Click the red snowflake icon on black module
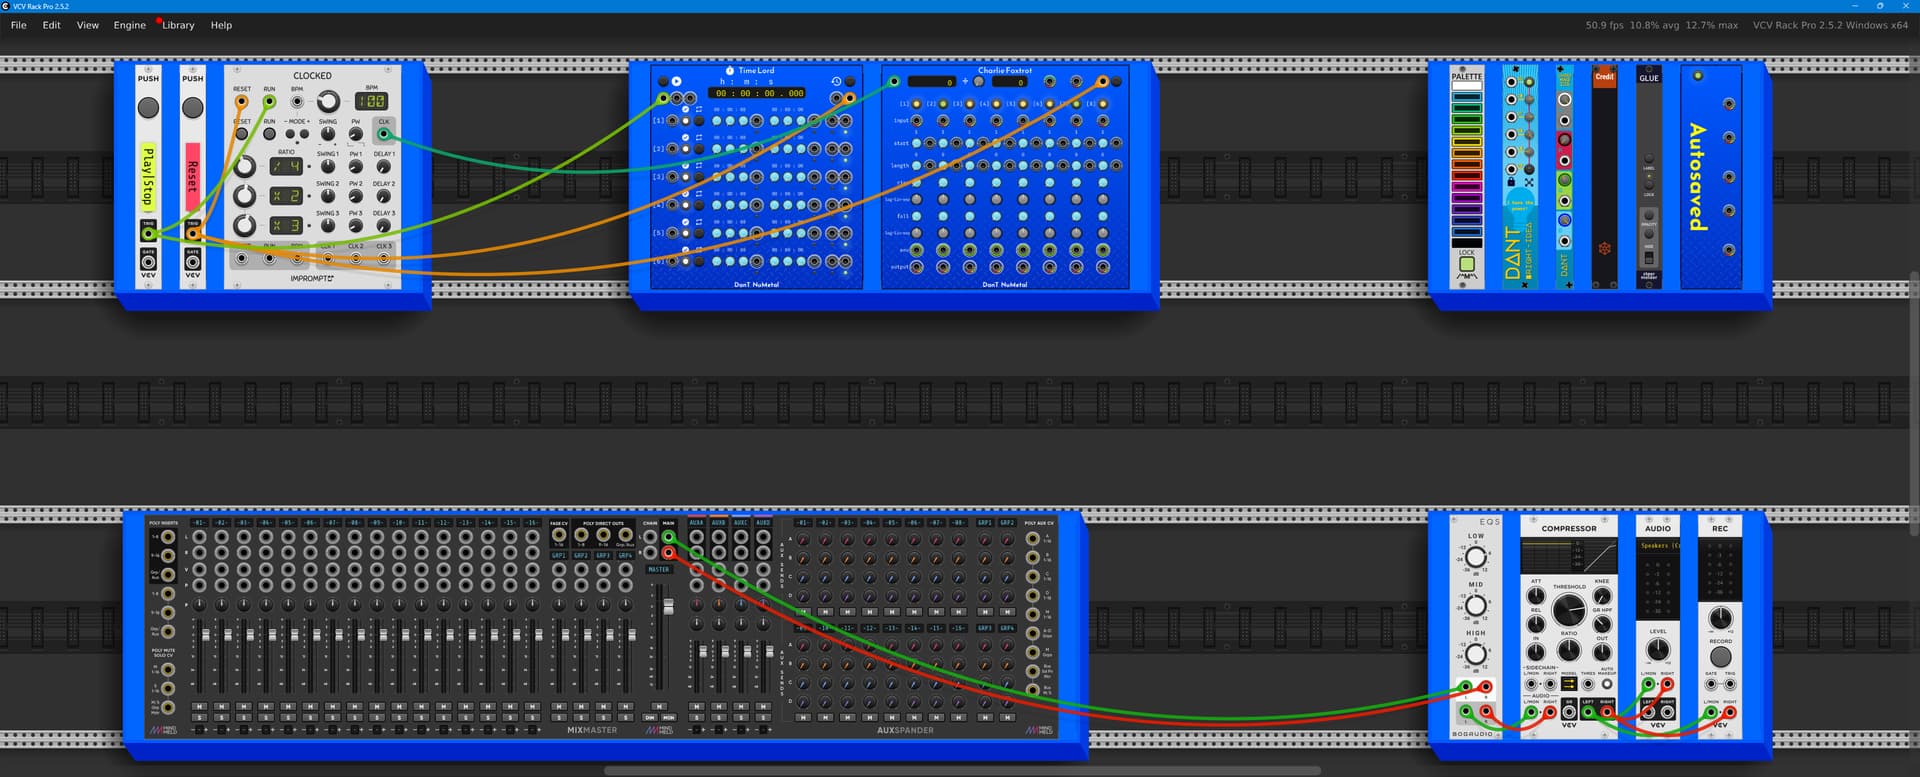 click(1604, 248)
